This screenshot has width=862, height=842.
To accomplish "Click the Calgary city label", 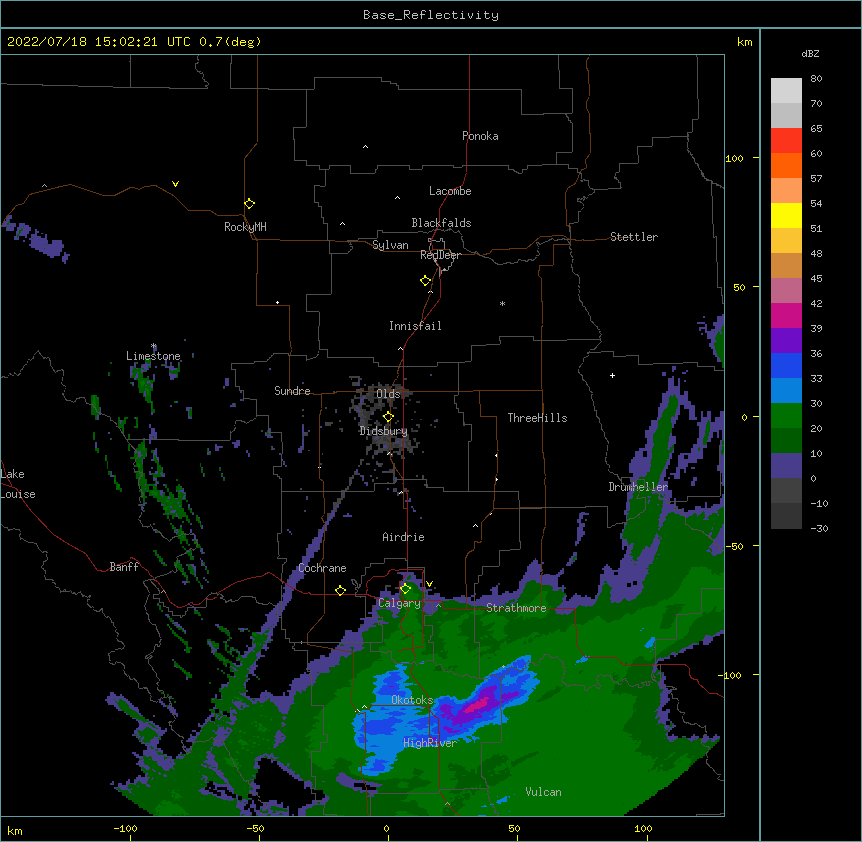I will pos(399,603).
